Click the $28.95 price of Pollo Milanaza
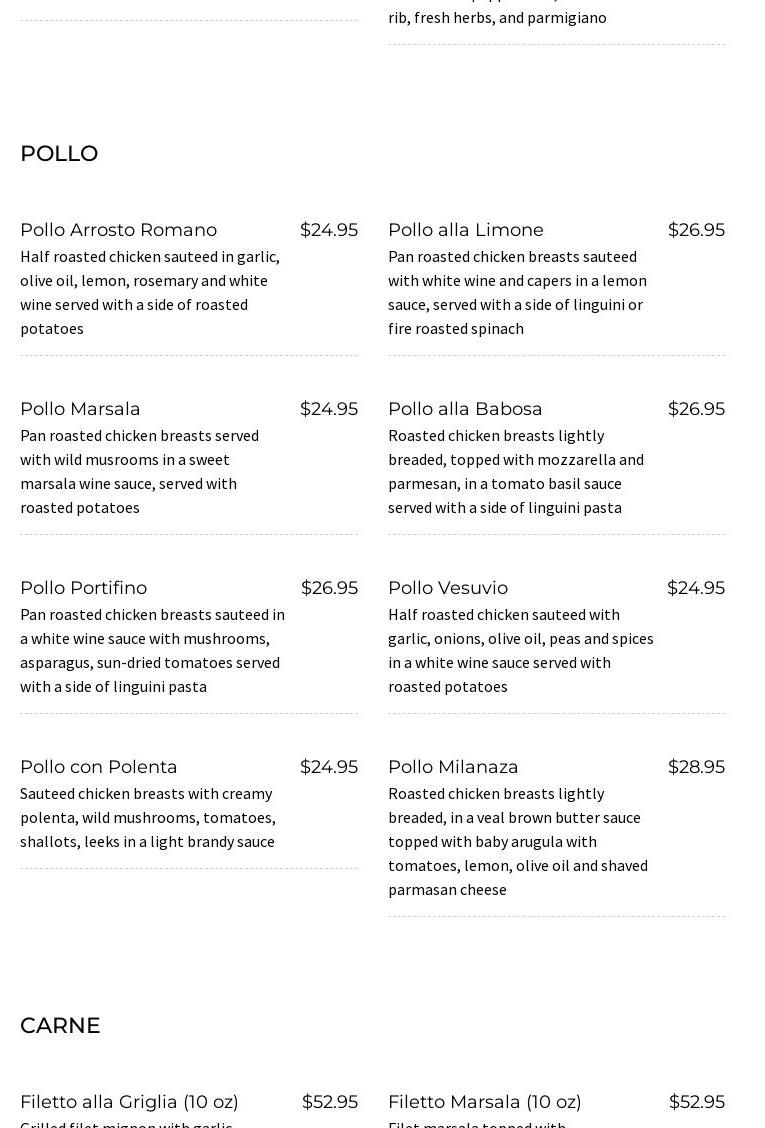This screenshot has width=765, height=1128. click(x=696, y=767)
